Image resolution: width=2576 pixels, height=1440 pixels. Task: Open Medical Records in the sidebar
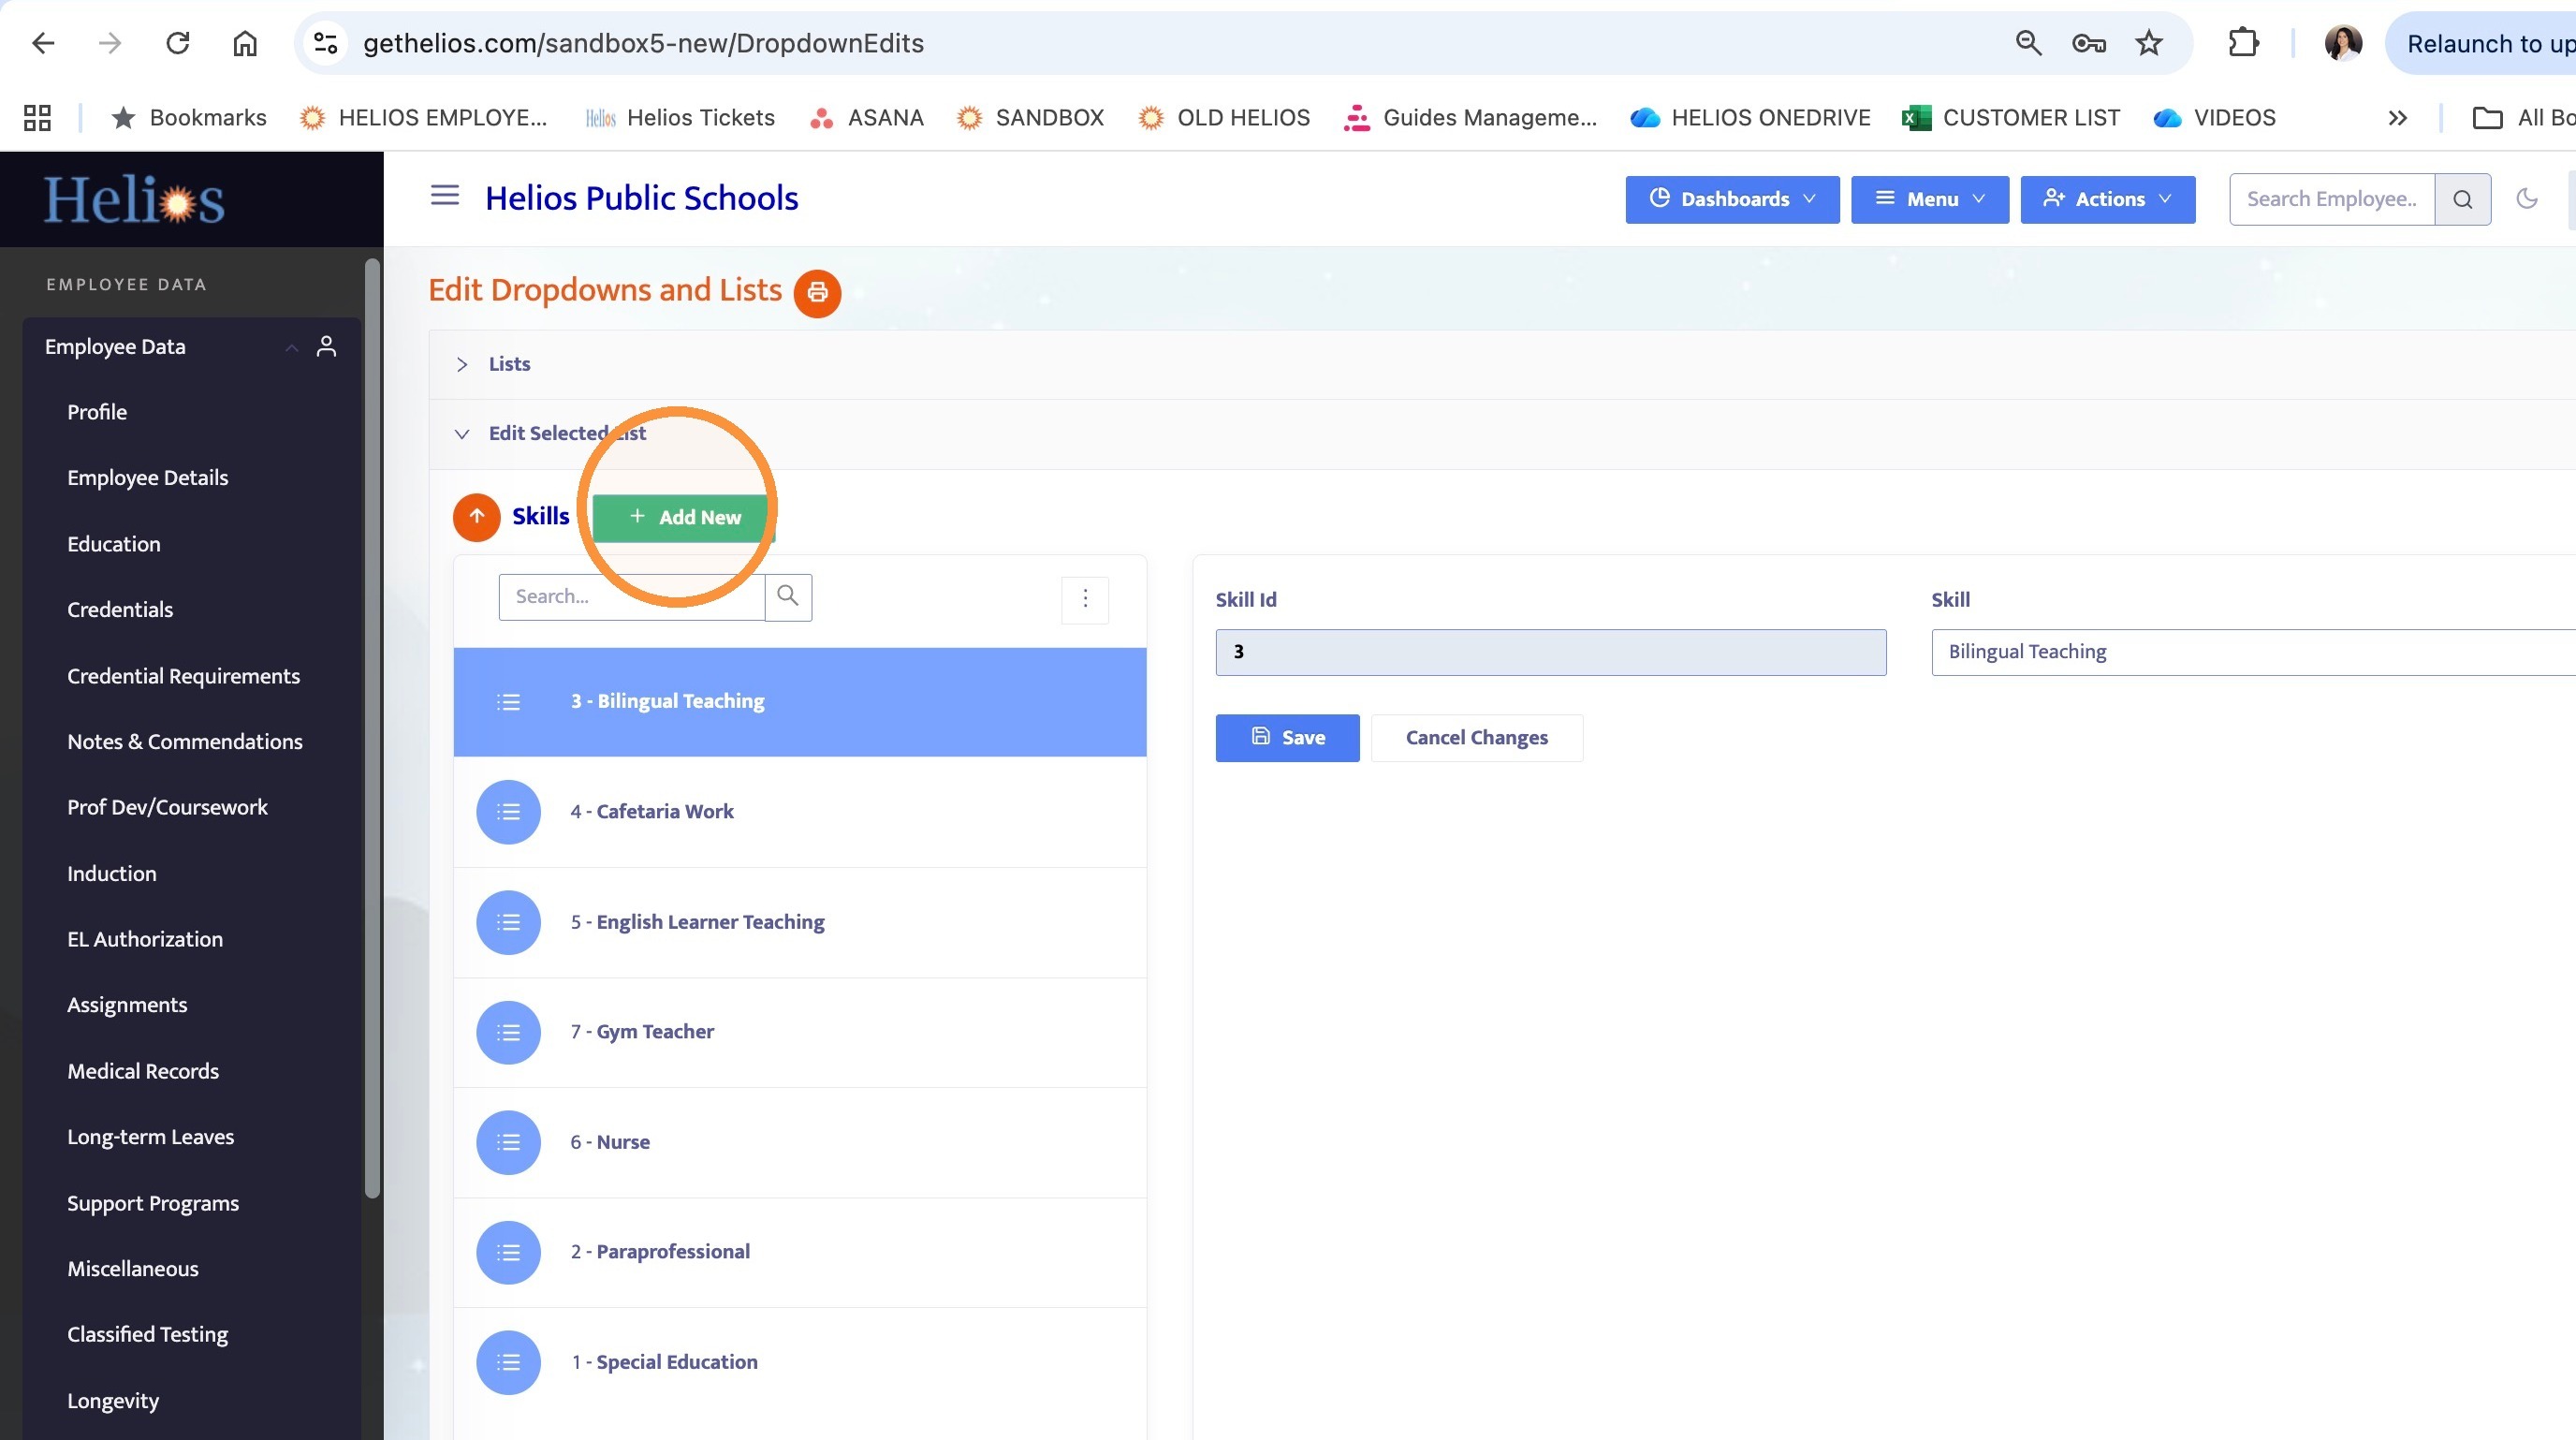[143, 1071]
